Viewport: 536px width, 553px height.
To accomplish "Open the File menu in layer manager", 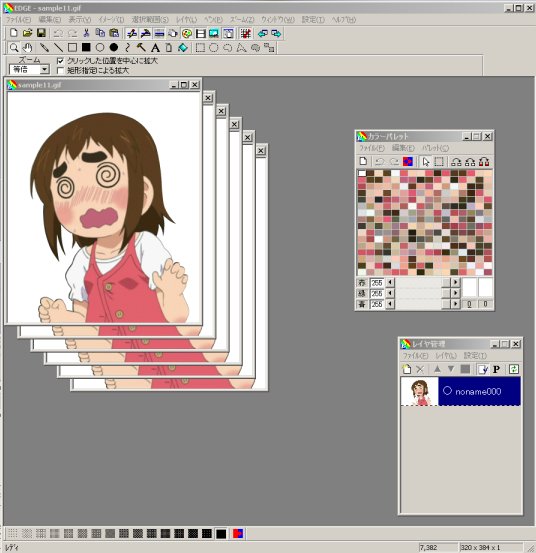I will tap(415, 356).
